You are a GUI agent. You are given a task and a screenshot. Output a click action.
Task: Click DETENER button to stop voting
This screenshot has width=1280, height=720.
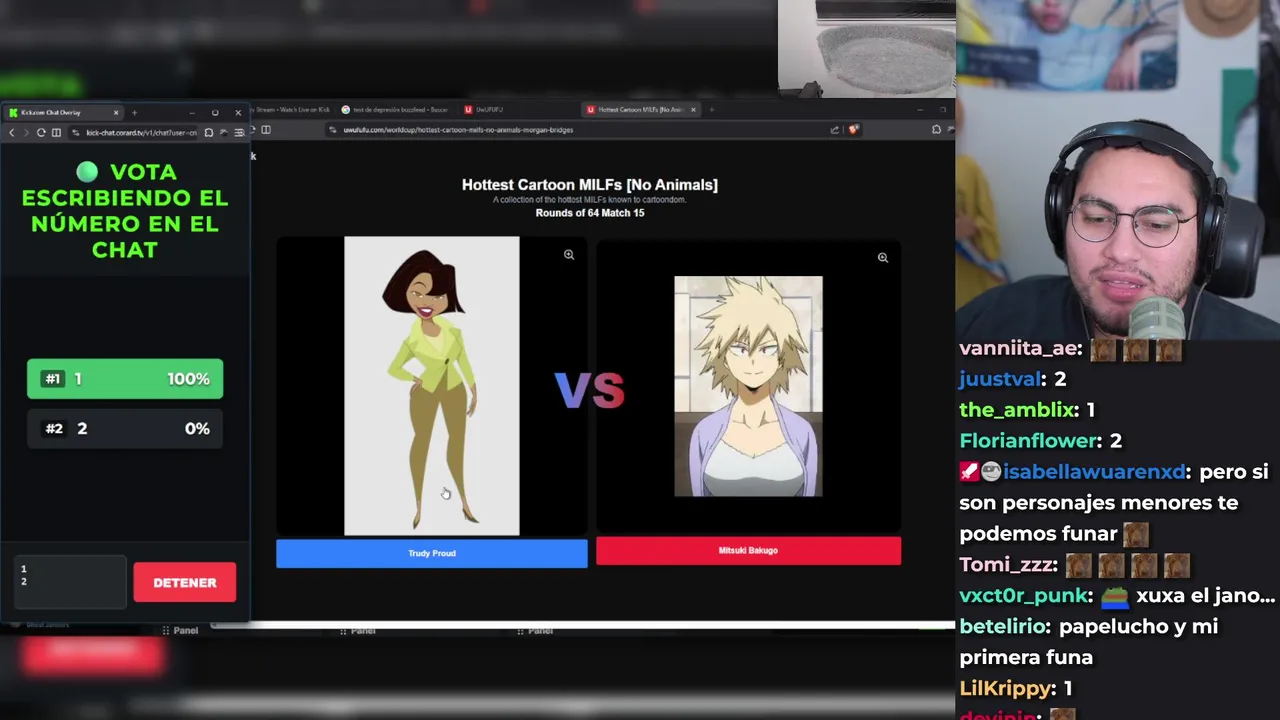(x=185, y=582)
